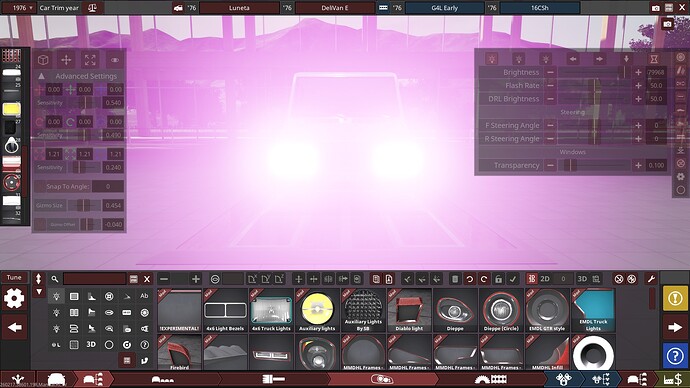This screenshot has width=690, height=388.
Task: Clear the search with the X button
Action: coord(147,279)
